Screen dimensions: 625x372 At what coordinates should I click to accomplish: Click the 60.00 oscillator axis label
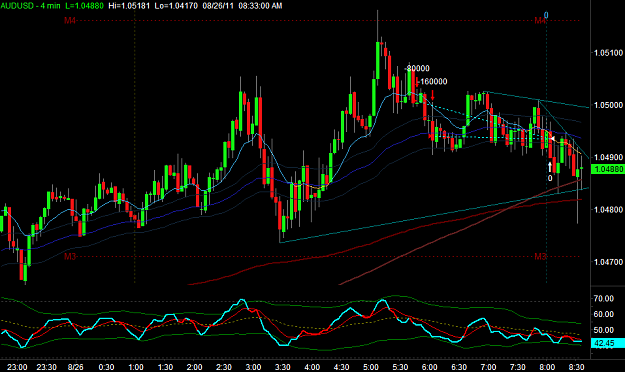point(603,314)
